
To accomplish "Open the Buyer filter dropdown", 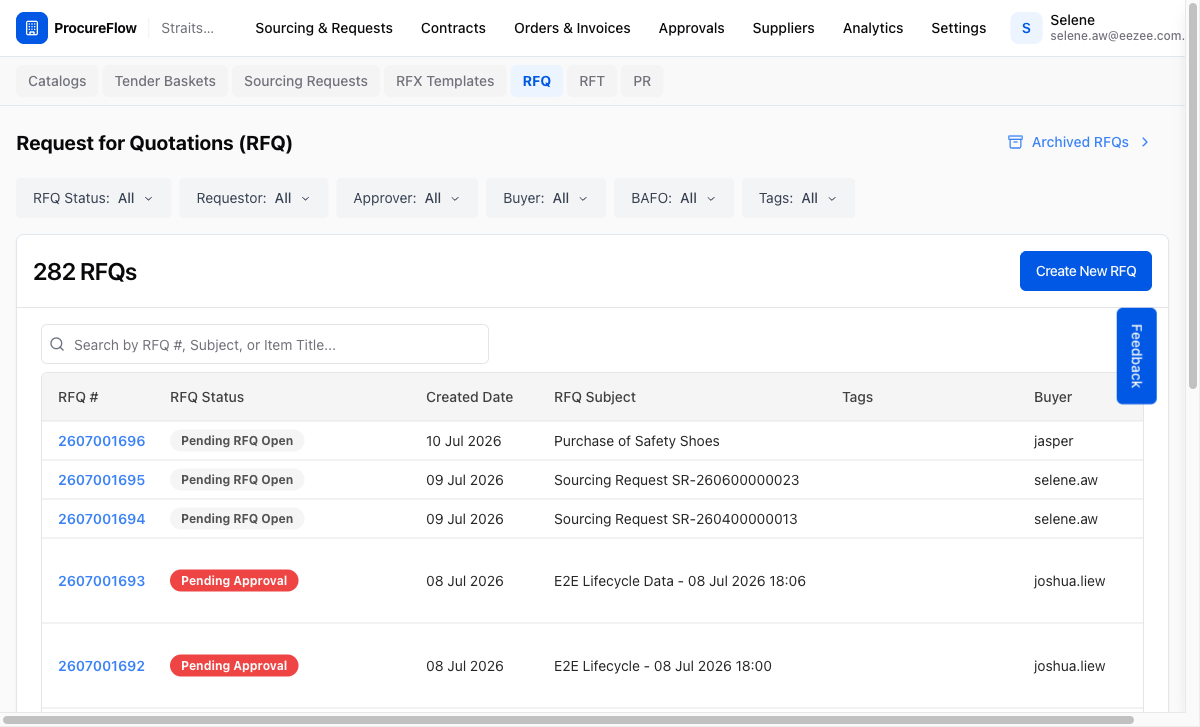I will tap(546, 198).
